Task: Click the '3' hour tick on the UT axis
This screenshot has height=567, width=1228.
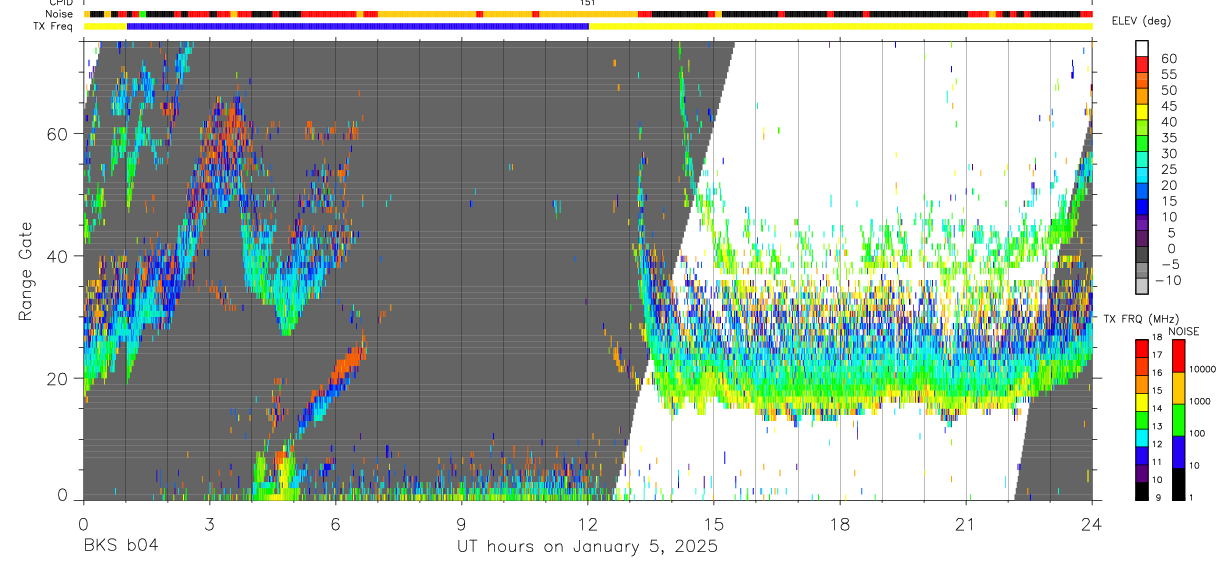Action: coord(209,524)
